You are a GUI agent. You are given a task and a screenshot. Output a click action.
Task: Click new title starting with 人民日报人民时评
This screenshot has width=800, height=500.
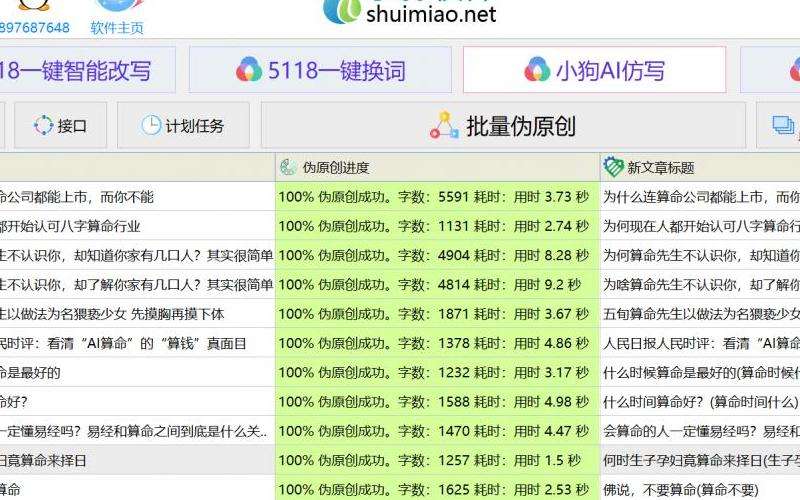(x=700, y=343)
